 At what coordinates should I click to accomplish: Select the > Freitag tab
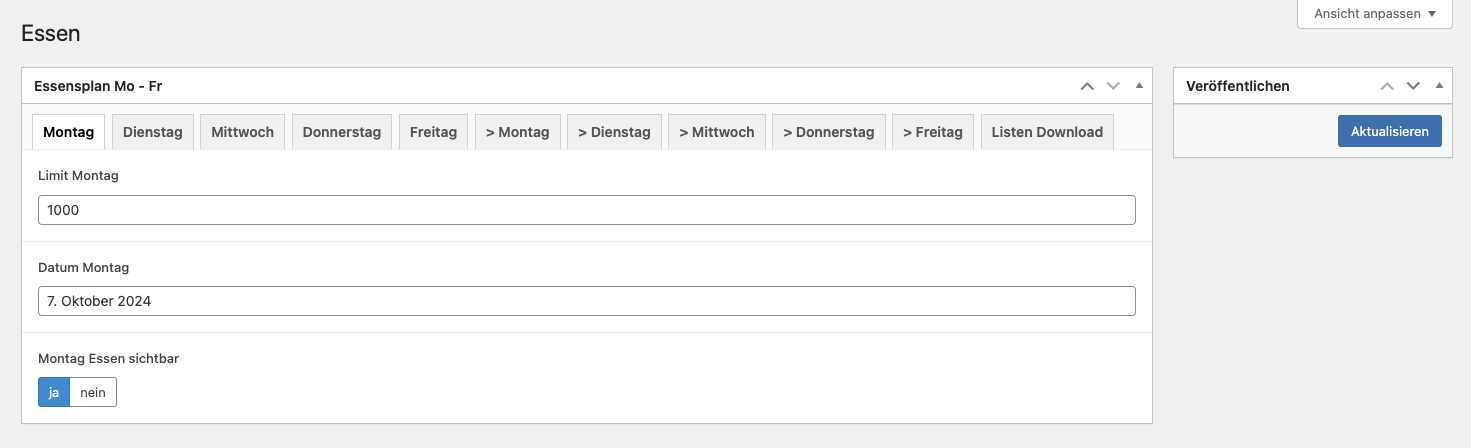click(933, 132)
